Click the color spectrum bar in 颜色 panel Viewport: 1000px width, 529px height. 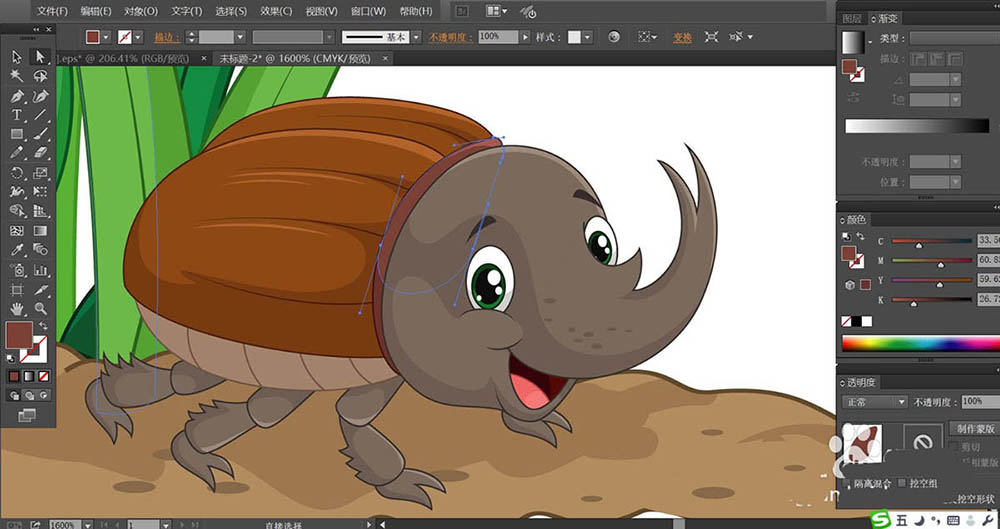click(x=916, y=344)
